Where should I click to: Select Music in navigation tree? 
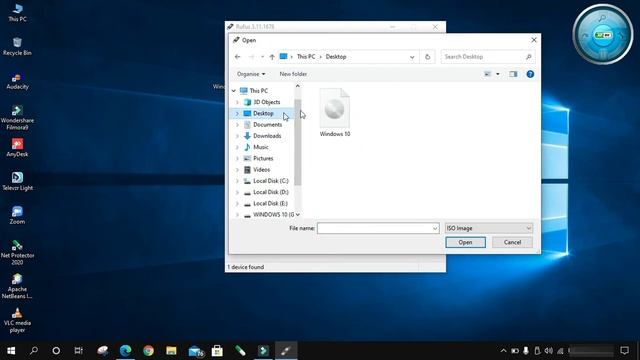pos(261,147)
